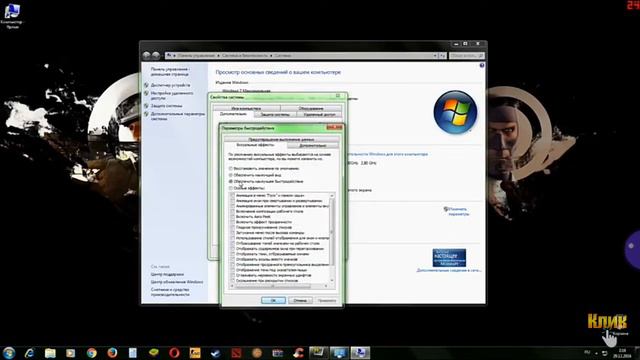Viewport: 640px width, 360px height.
Task: Expand the arrow after Панель управления breadcrumb
Action: point(218,56)
